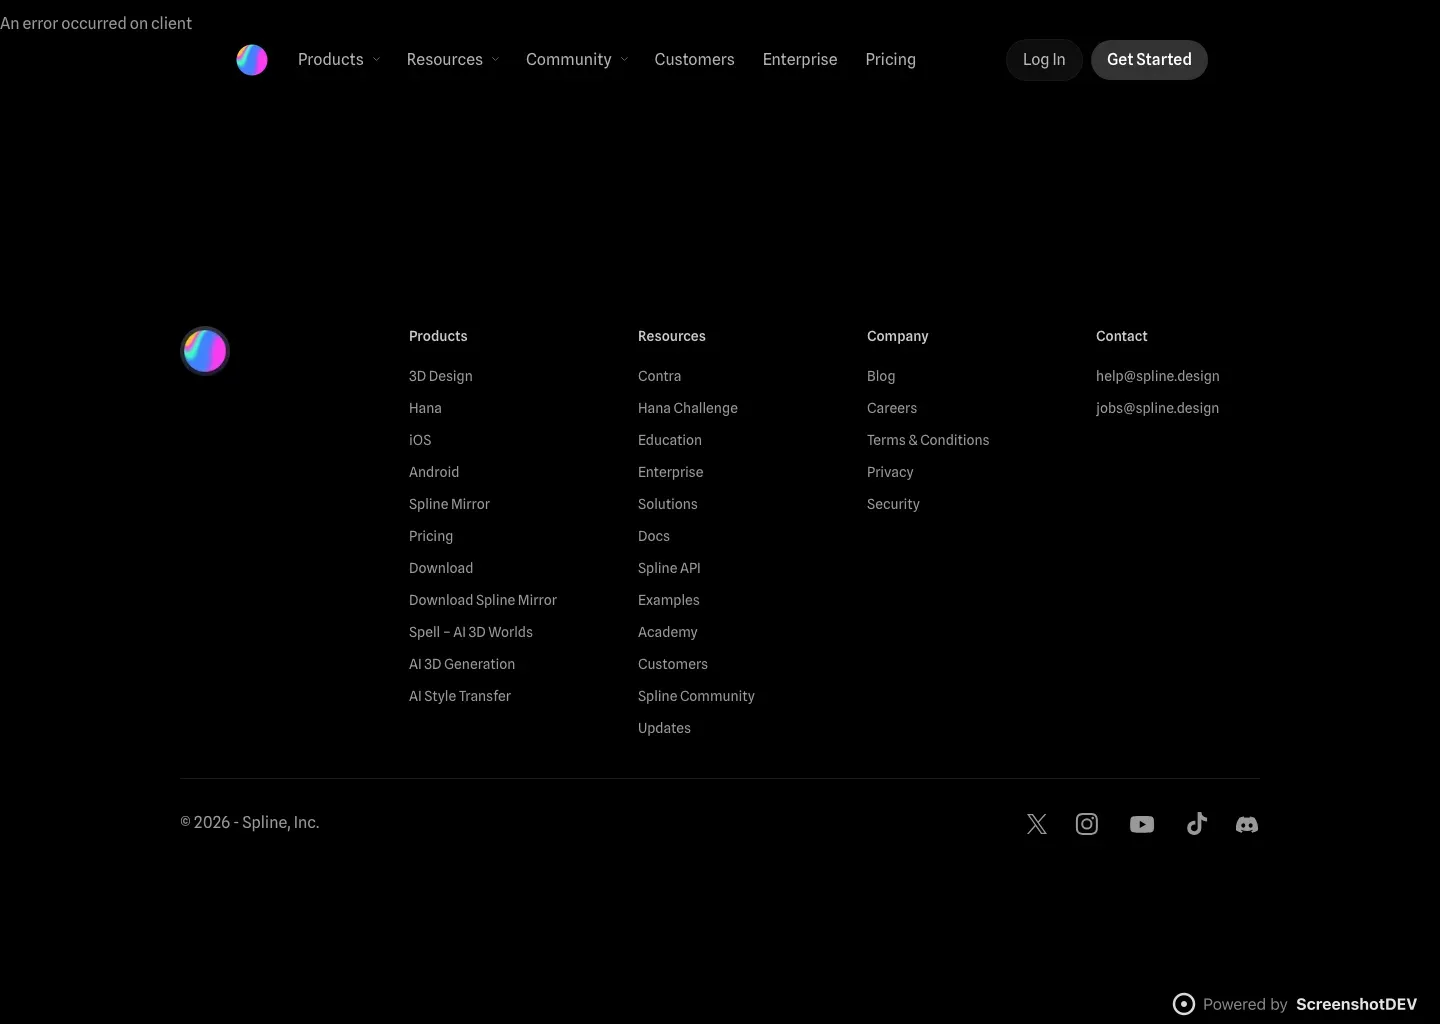The width and height of the screenshot is (1440, 1024).
Task: Go to the Blog link
Action: 881,376
